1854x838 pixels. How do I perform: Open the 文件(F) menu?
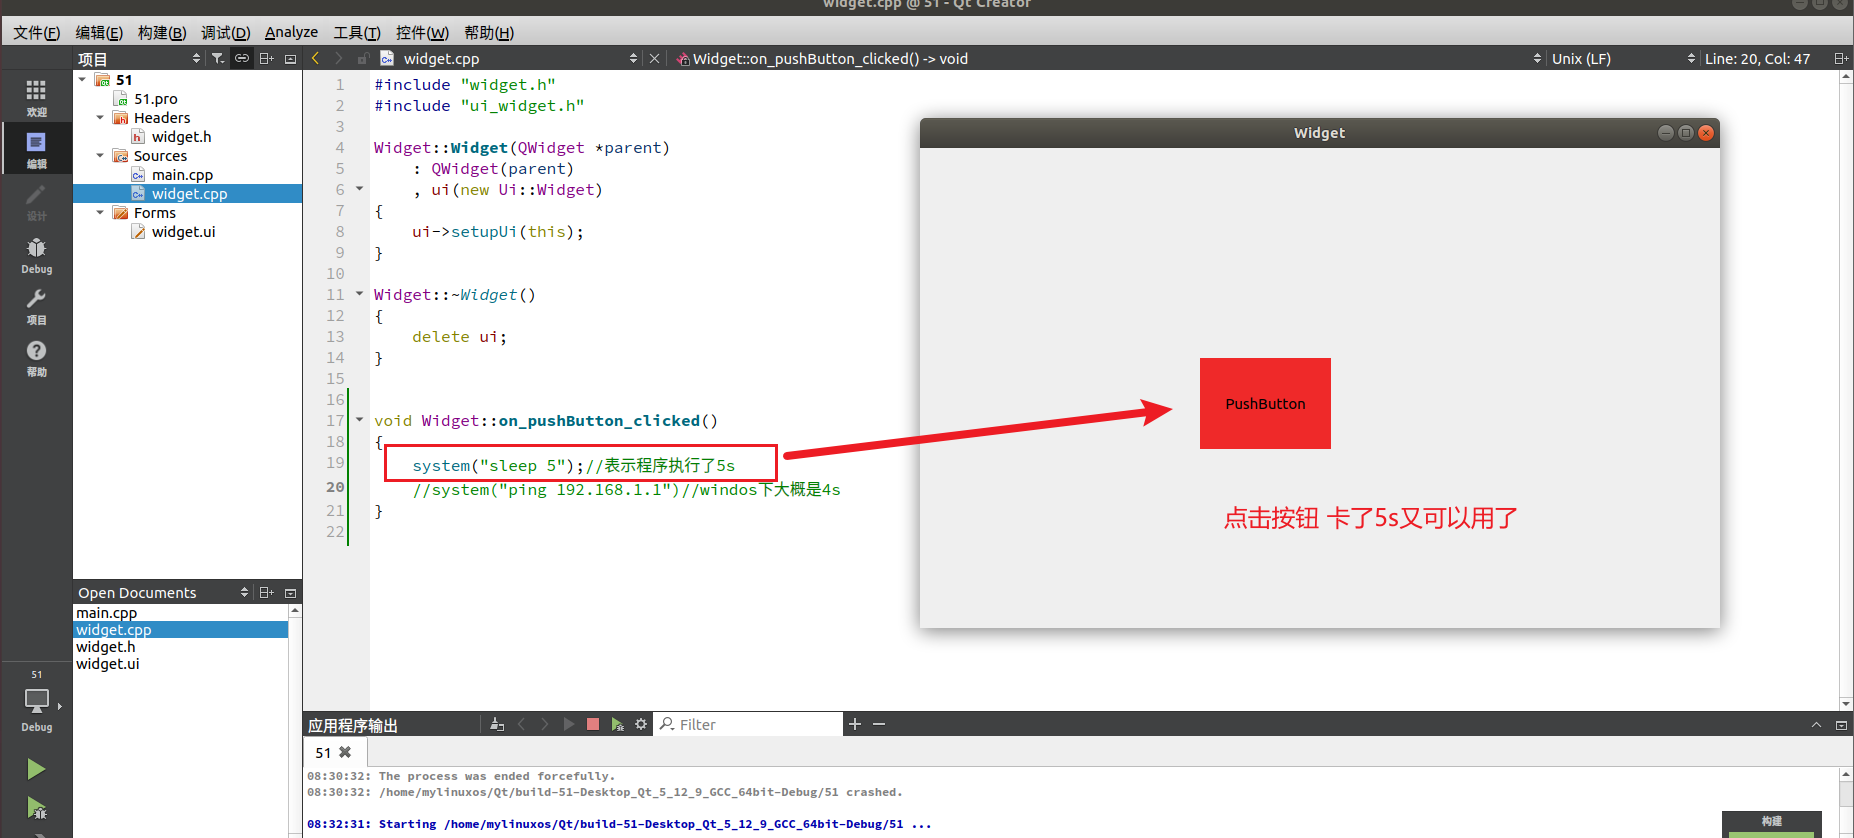(36, 32)
